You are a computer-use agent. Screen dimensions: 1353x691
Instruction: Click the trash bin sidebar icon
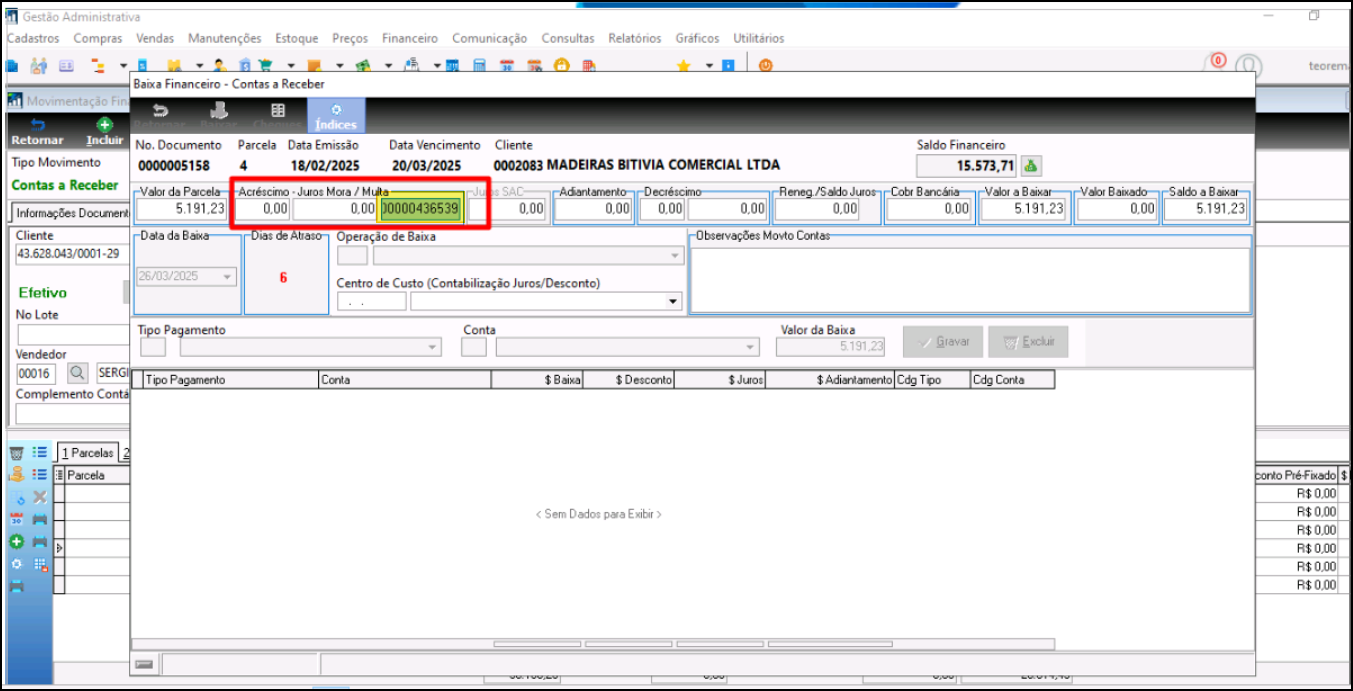pos(16,453)
